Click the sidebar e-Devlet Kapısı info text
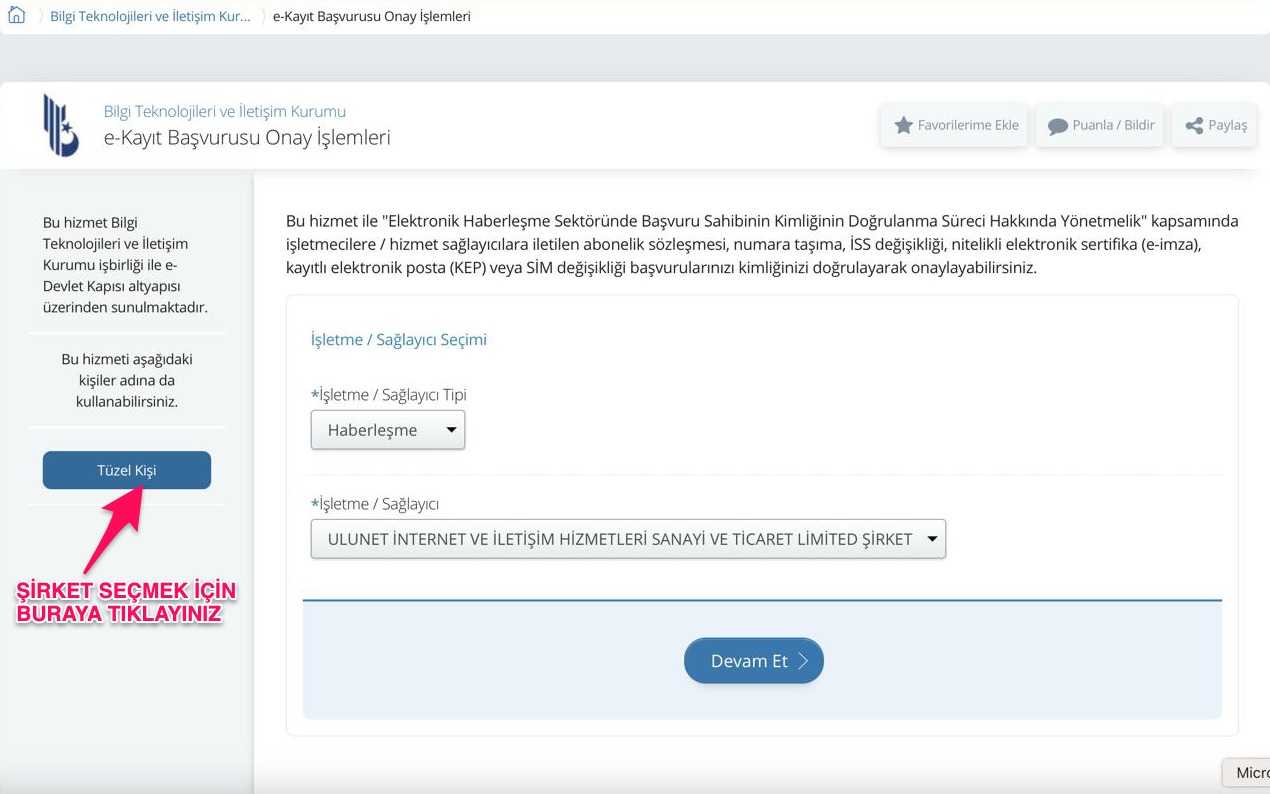The height and width of the screenshot is (794, 1270). pyautogui.click(x=125, y=265)
